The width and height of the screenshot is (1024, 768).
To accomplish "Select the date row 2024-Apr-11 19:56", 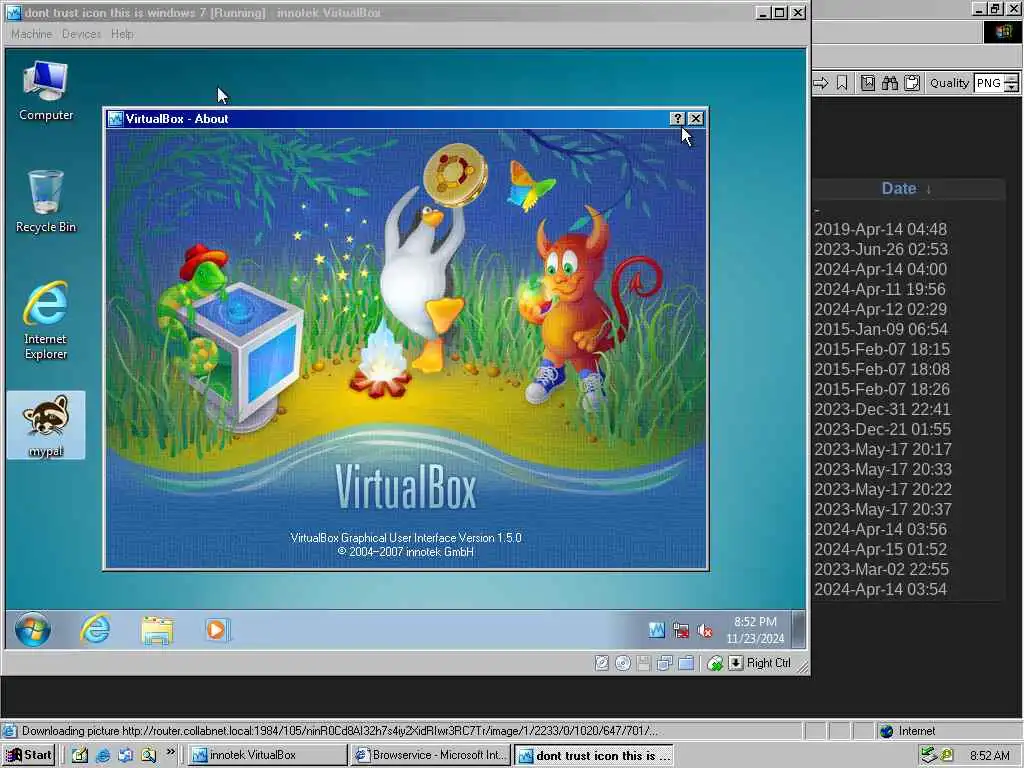I will pos(880,289).
